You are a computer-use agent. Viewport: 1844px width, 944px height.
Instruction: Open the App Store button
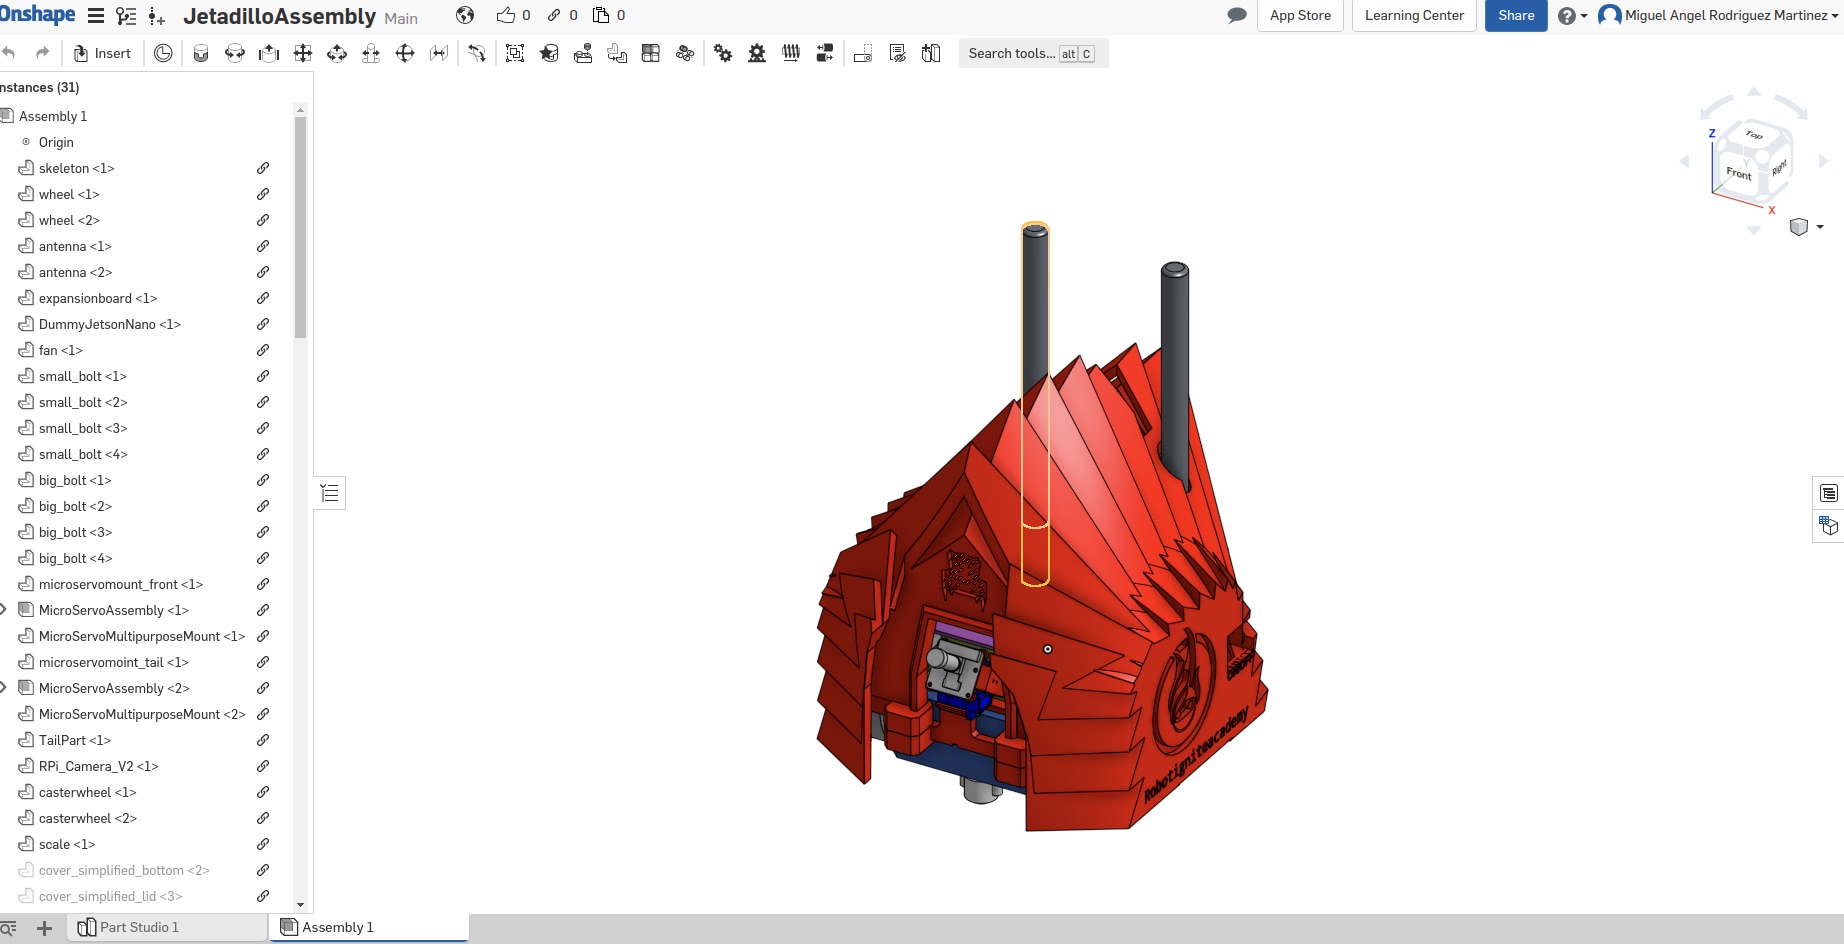coord(1300,16)
